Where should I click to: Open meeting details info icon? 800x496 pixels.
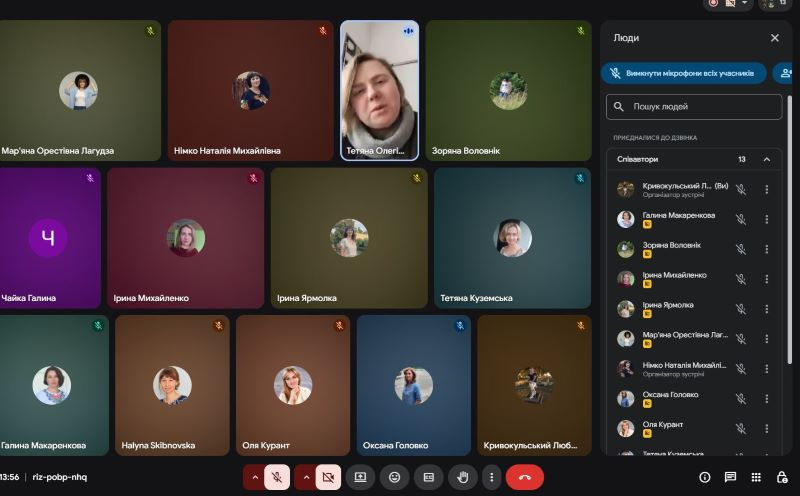click(x=704, y=477)
